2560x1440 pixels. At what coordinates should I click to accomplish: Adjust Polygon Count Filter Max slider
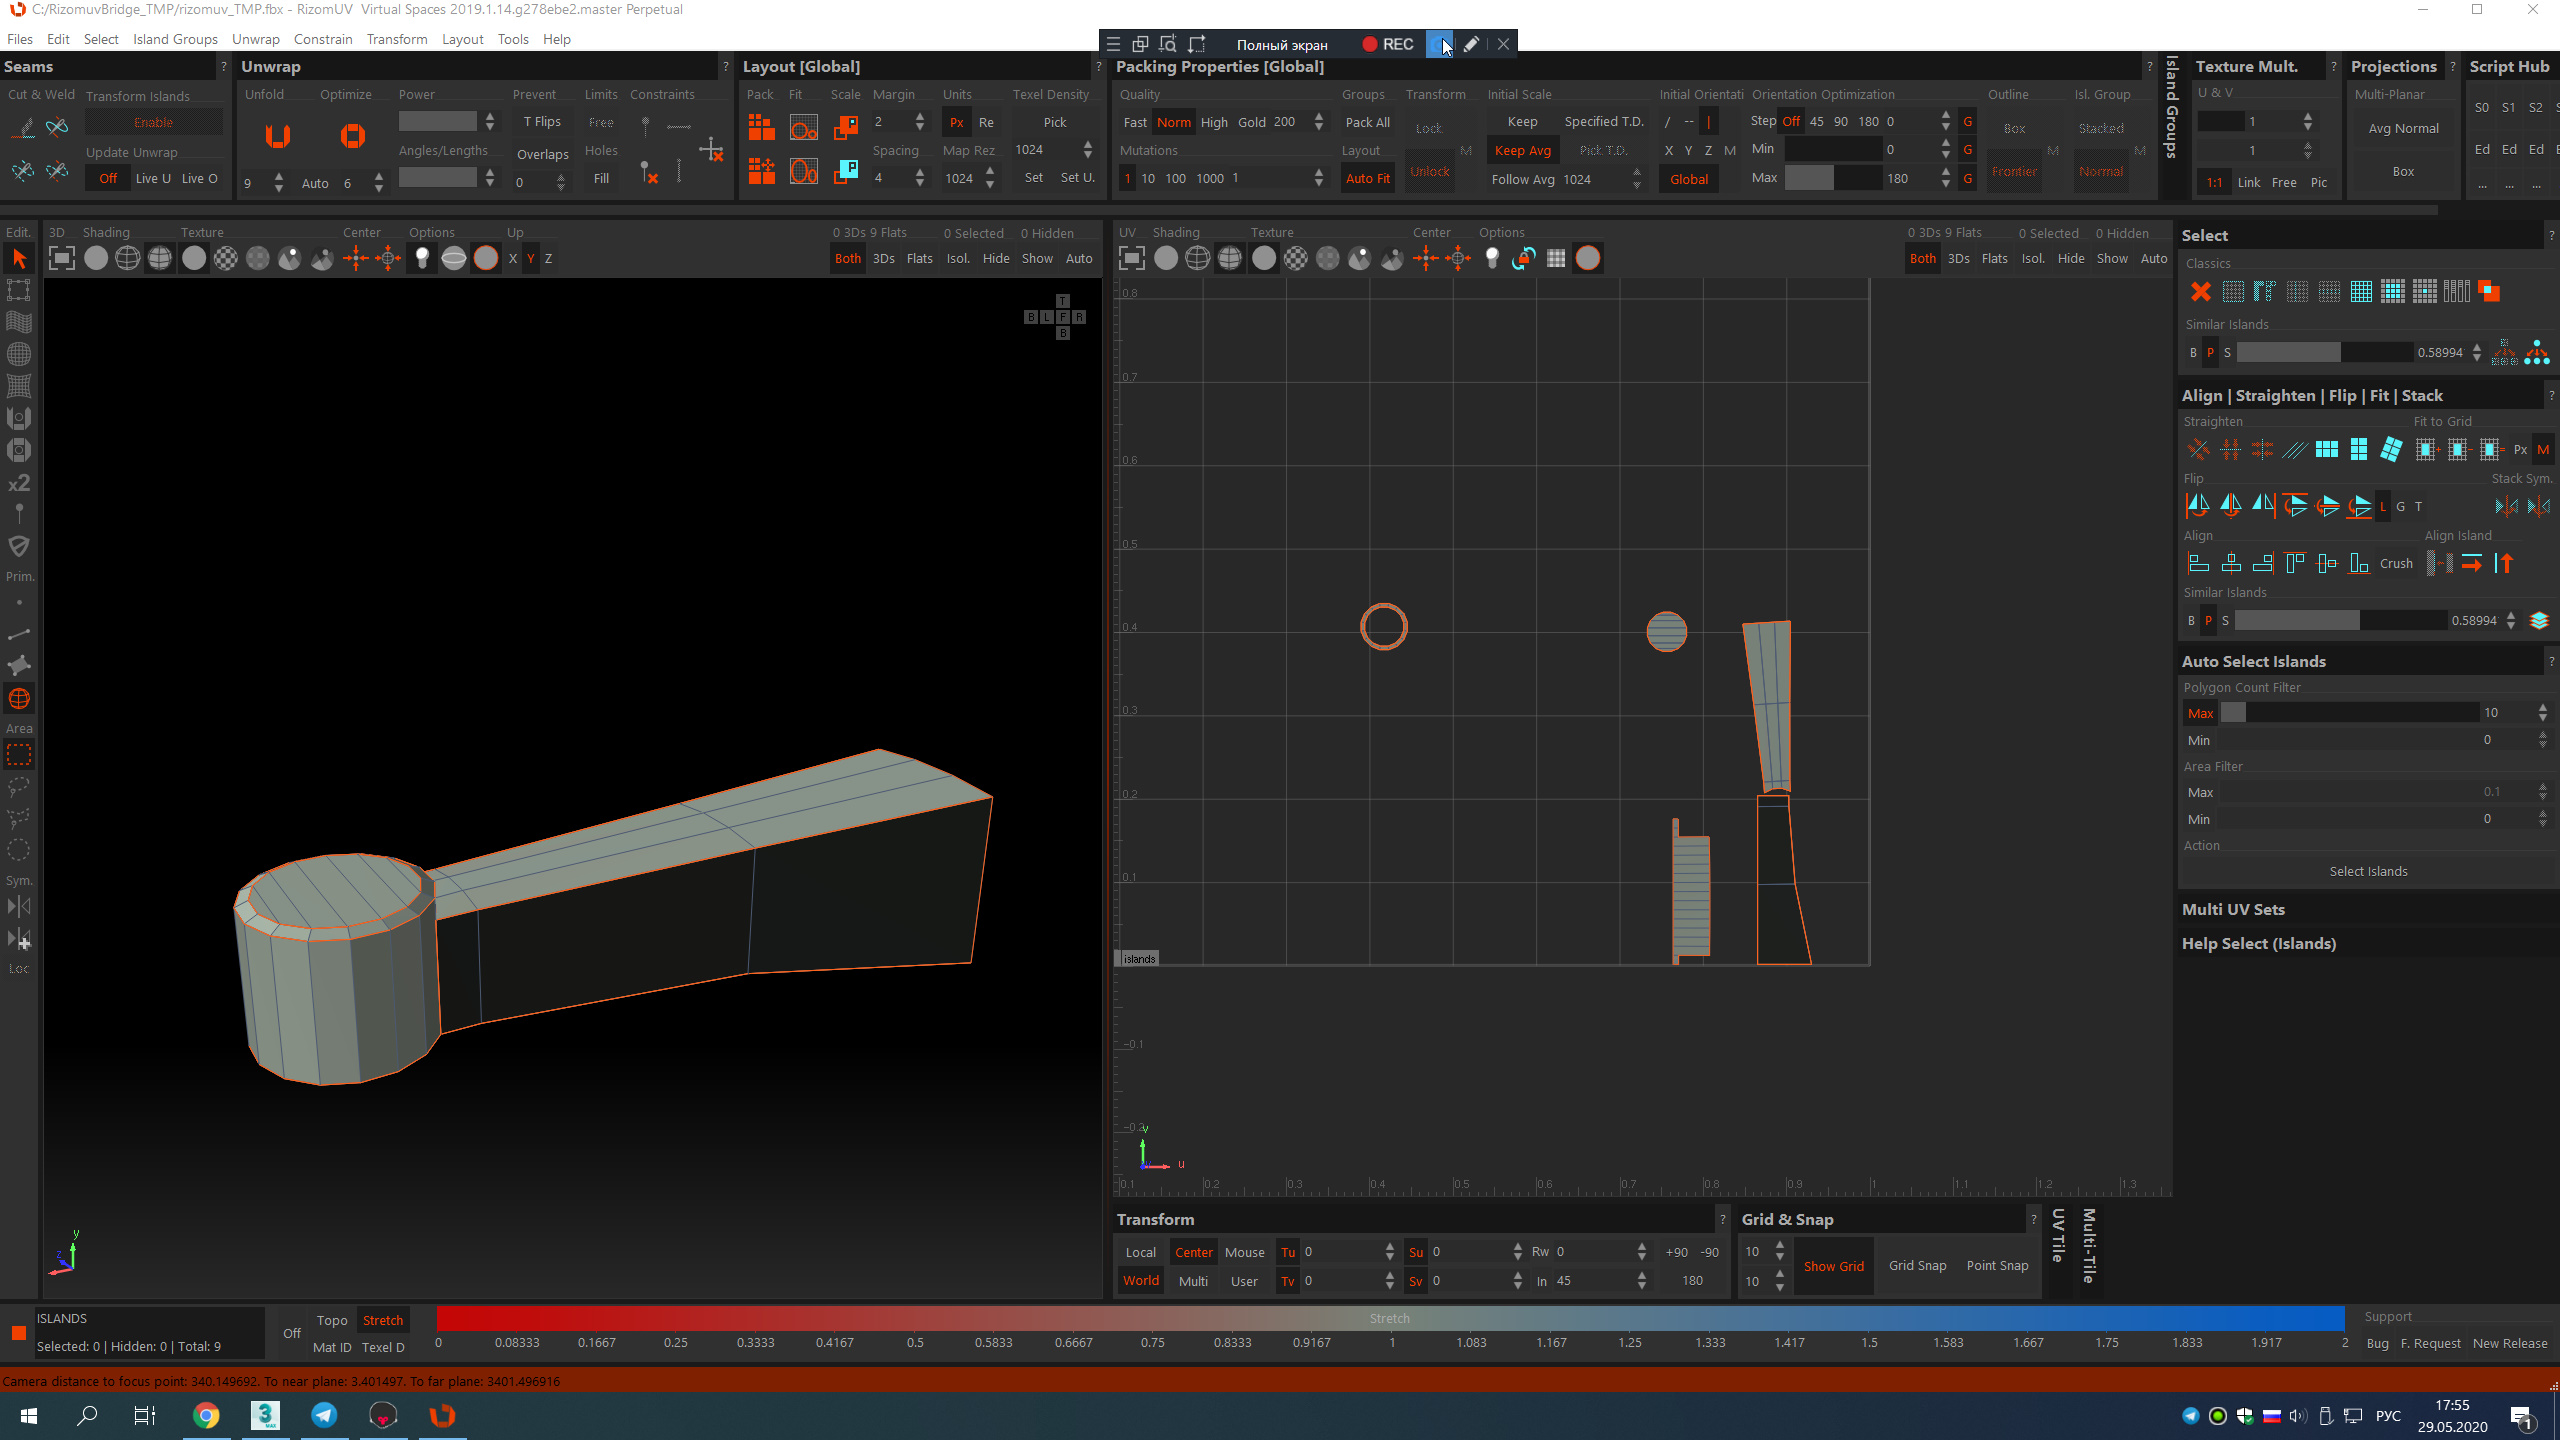pyautogui.click(x=2349, y=714)
